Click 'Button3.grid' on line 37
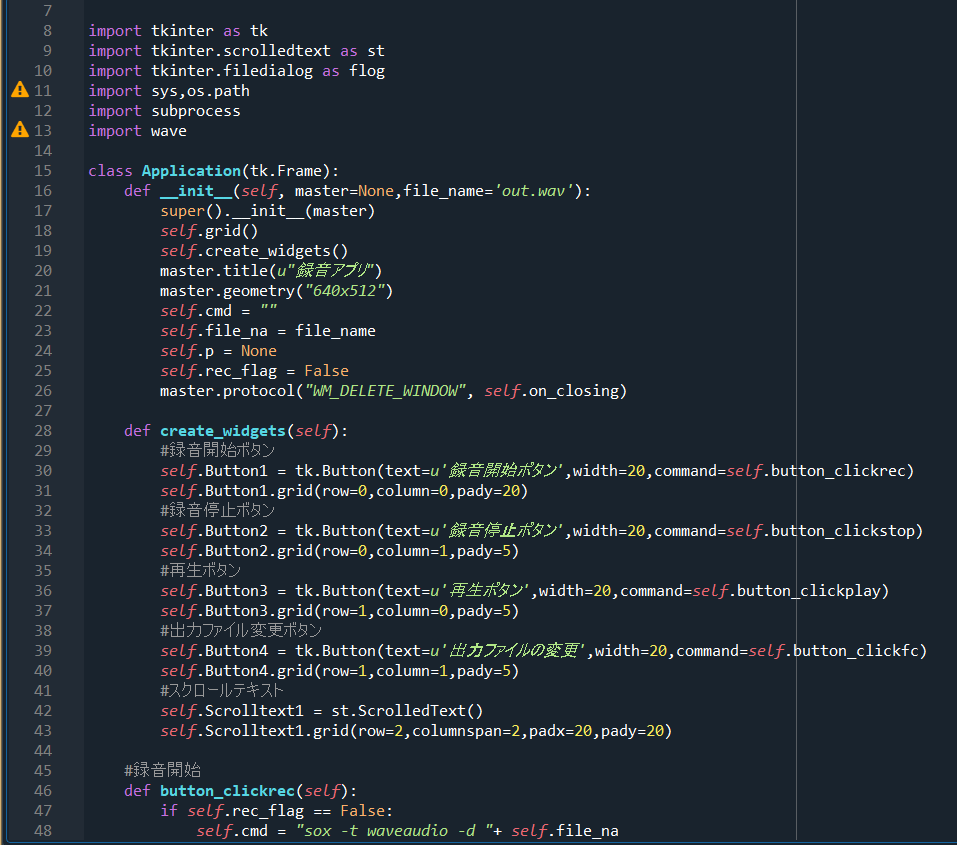957x845 pixels. (x=259, y=611)
